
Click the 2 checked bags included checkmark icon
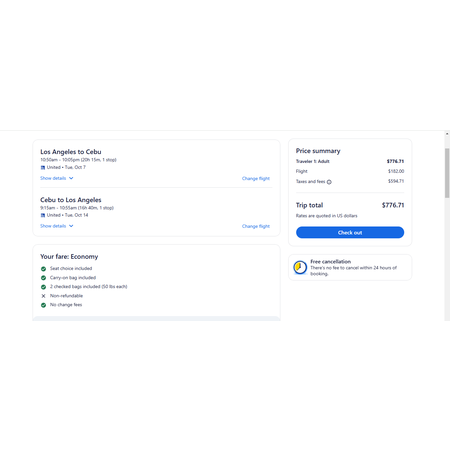(x=43, y=287)
